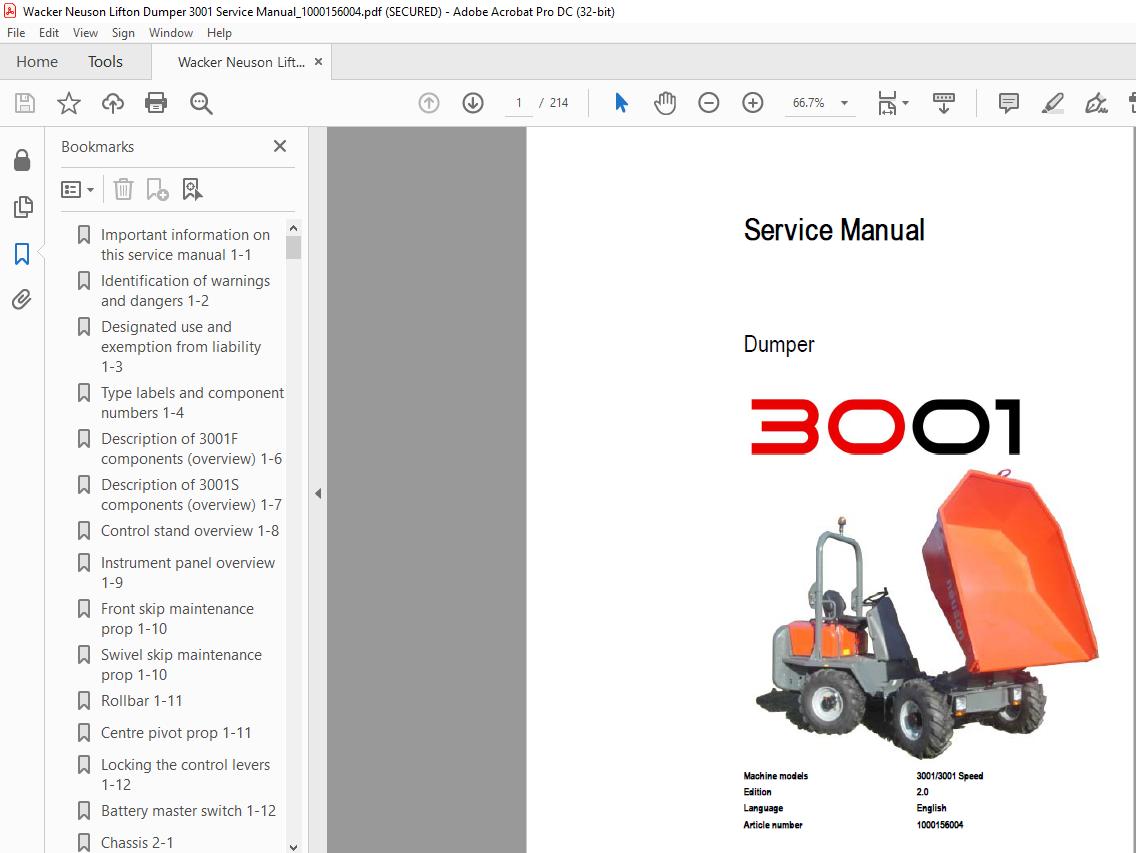This screenshot has height=853, width=1136.
Task: Open the Edit menu
Action: point(49,33)
